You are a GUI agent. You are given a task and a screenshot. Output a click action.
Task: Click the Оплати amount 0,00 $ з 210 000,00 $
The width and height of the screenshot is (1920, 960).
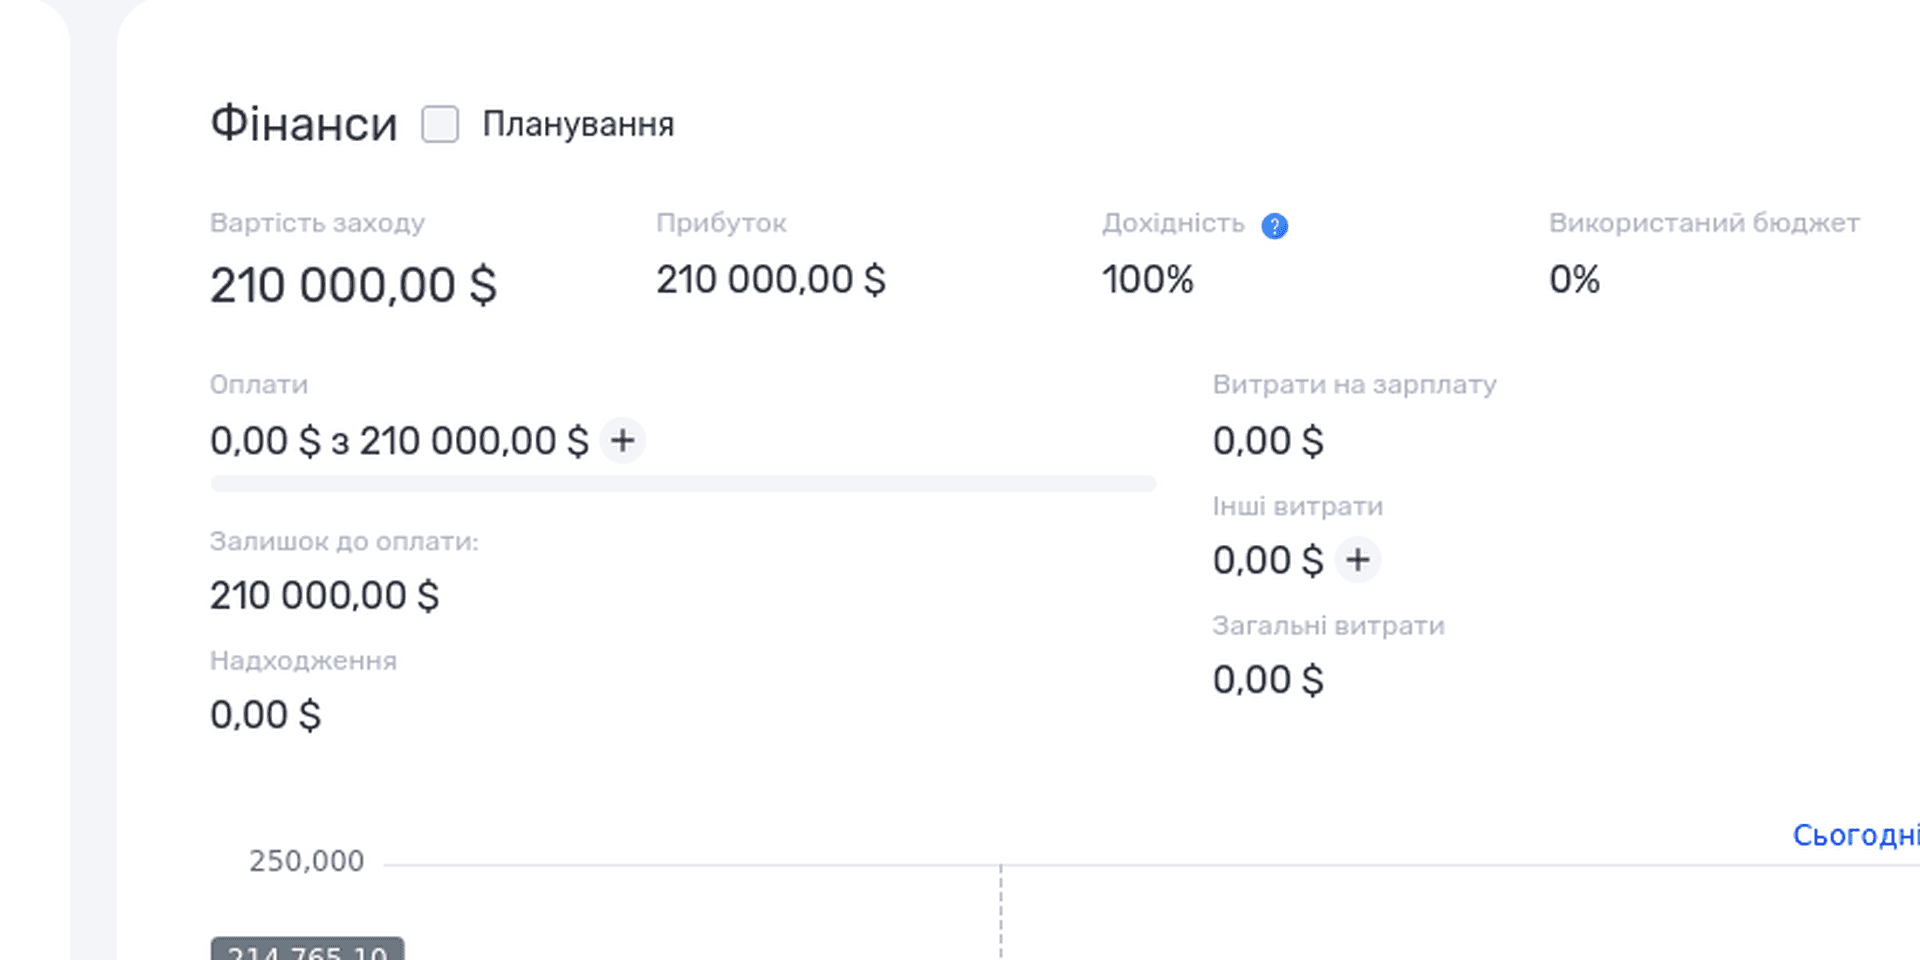(x=399, y=441)
